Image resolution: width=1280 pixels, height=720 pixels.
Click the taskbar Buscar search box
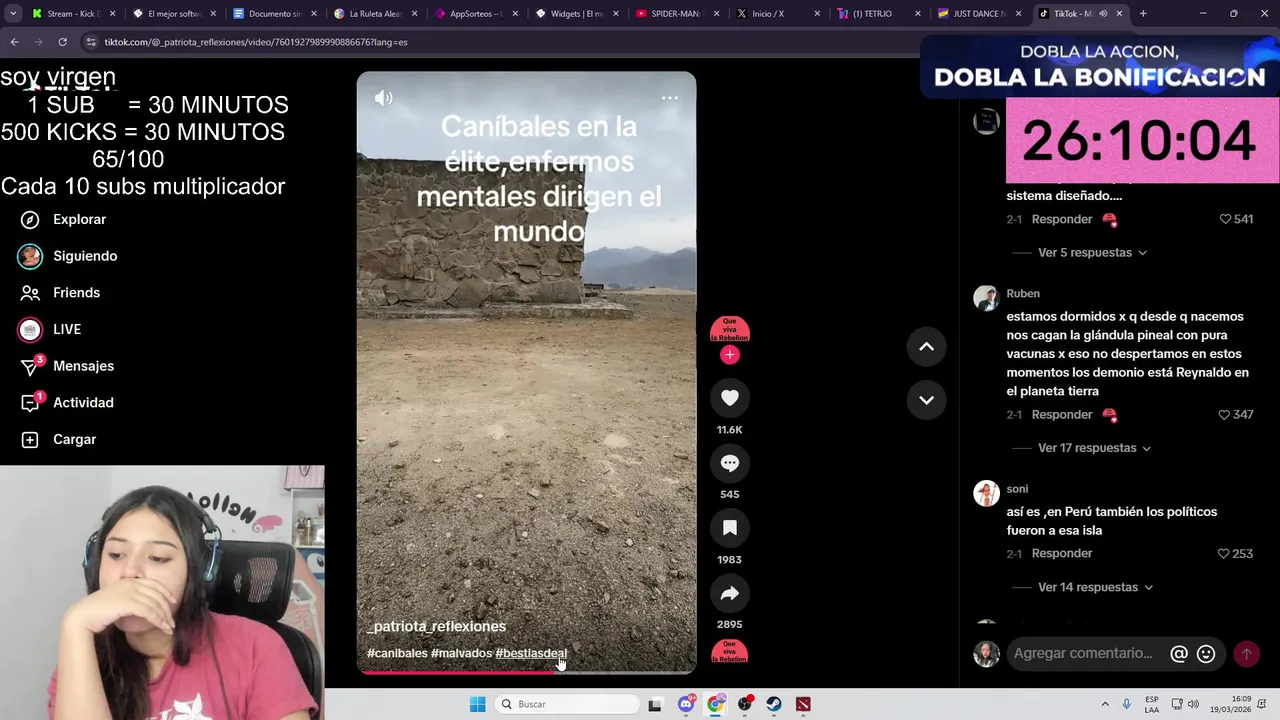[567, 704]
